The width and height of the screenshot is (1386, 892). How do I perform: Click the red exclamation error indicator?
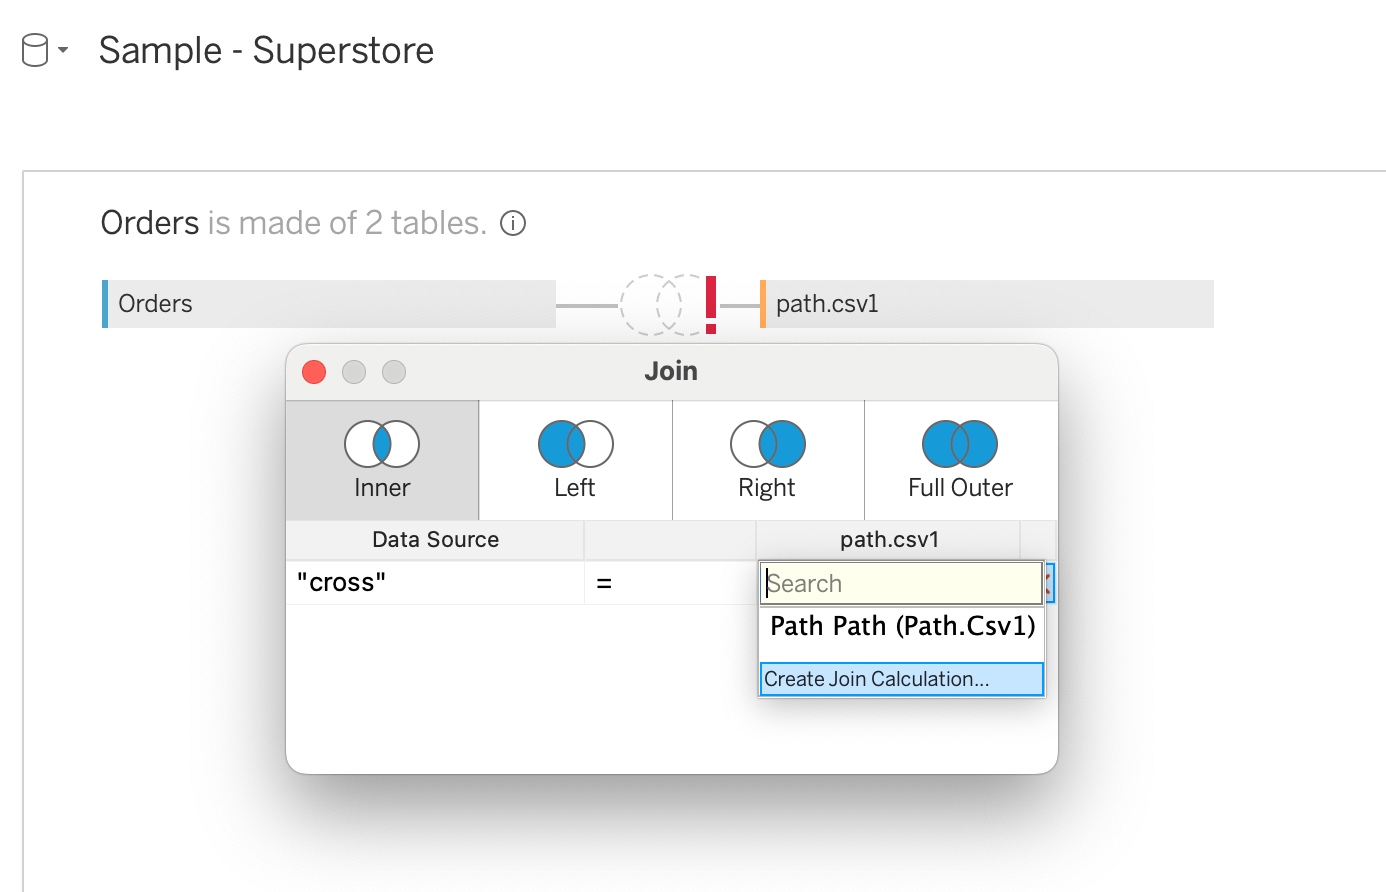(x=710, y=304)
